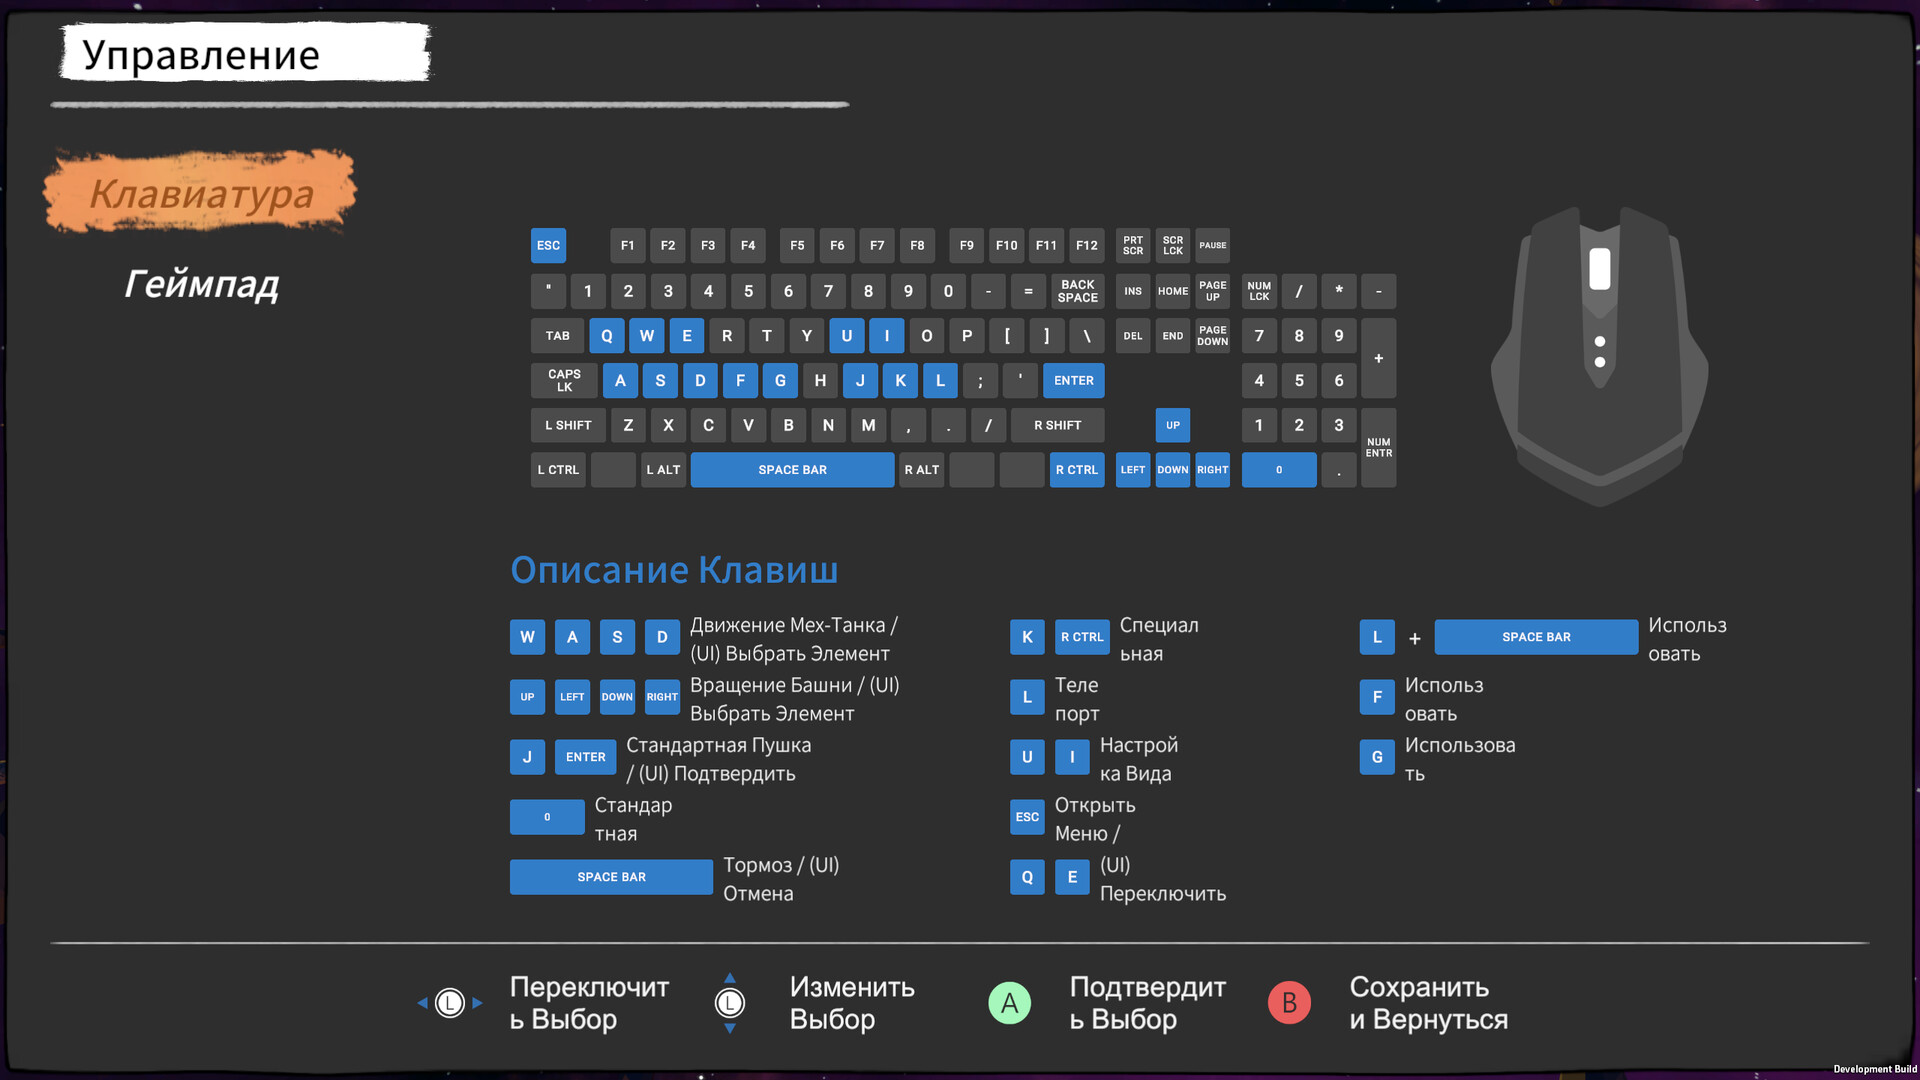Click the red B button icon

[x=1289, y=1003]
